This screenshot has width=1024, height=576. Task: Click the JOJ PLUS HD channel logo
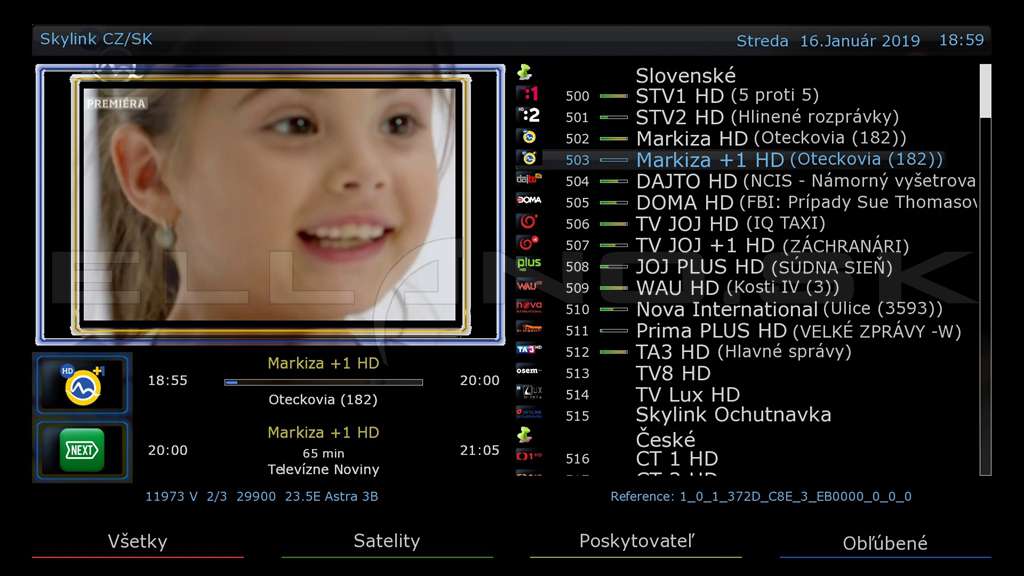528,264
